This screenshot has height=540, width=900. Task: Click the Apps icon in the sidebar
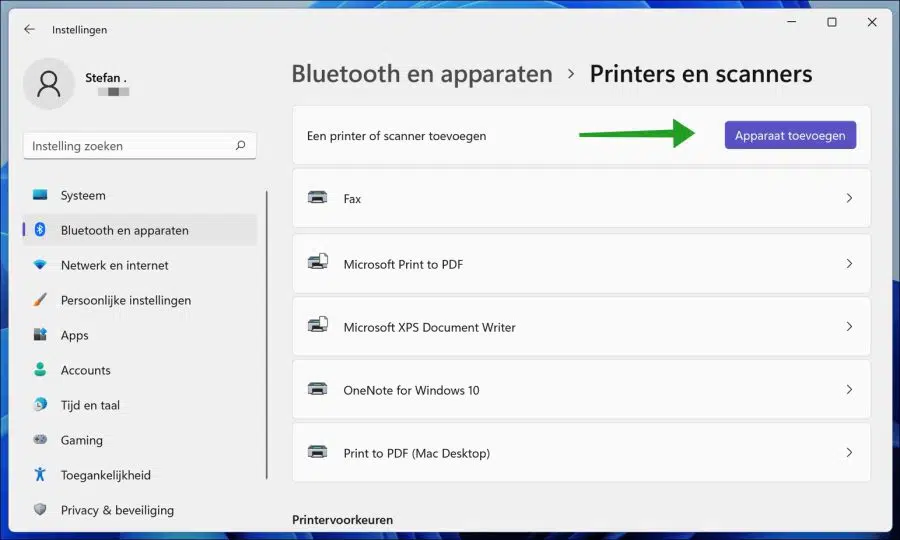point(40,335)
